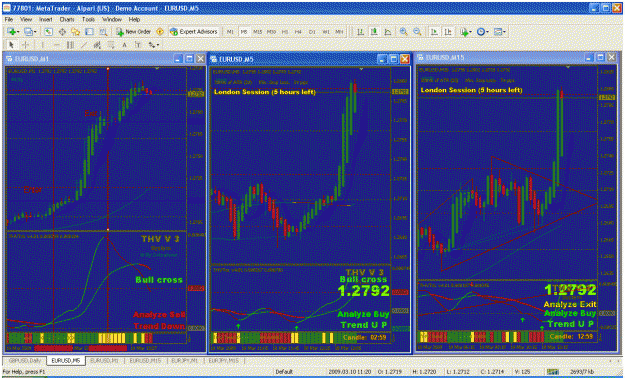This screenshot has height=378, width=625.
Task: Switch chart to Bar Chart icon
Action: (360, 32)
